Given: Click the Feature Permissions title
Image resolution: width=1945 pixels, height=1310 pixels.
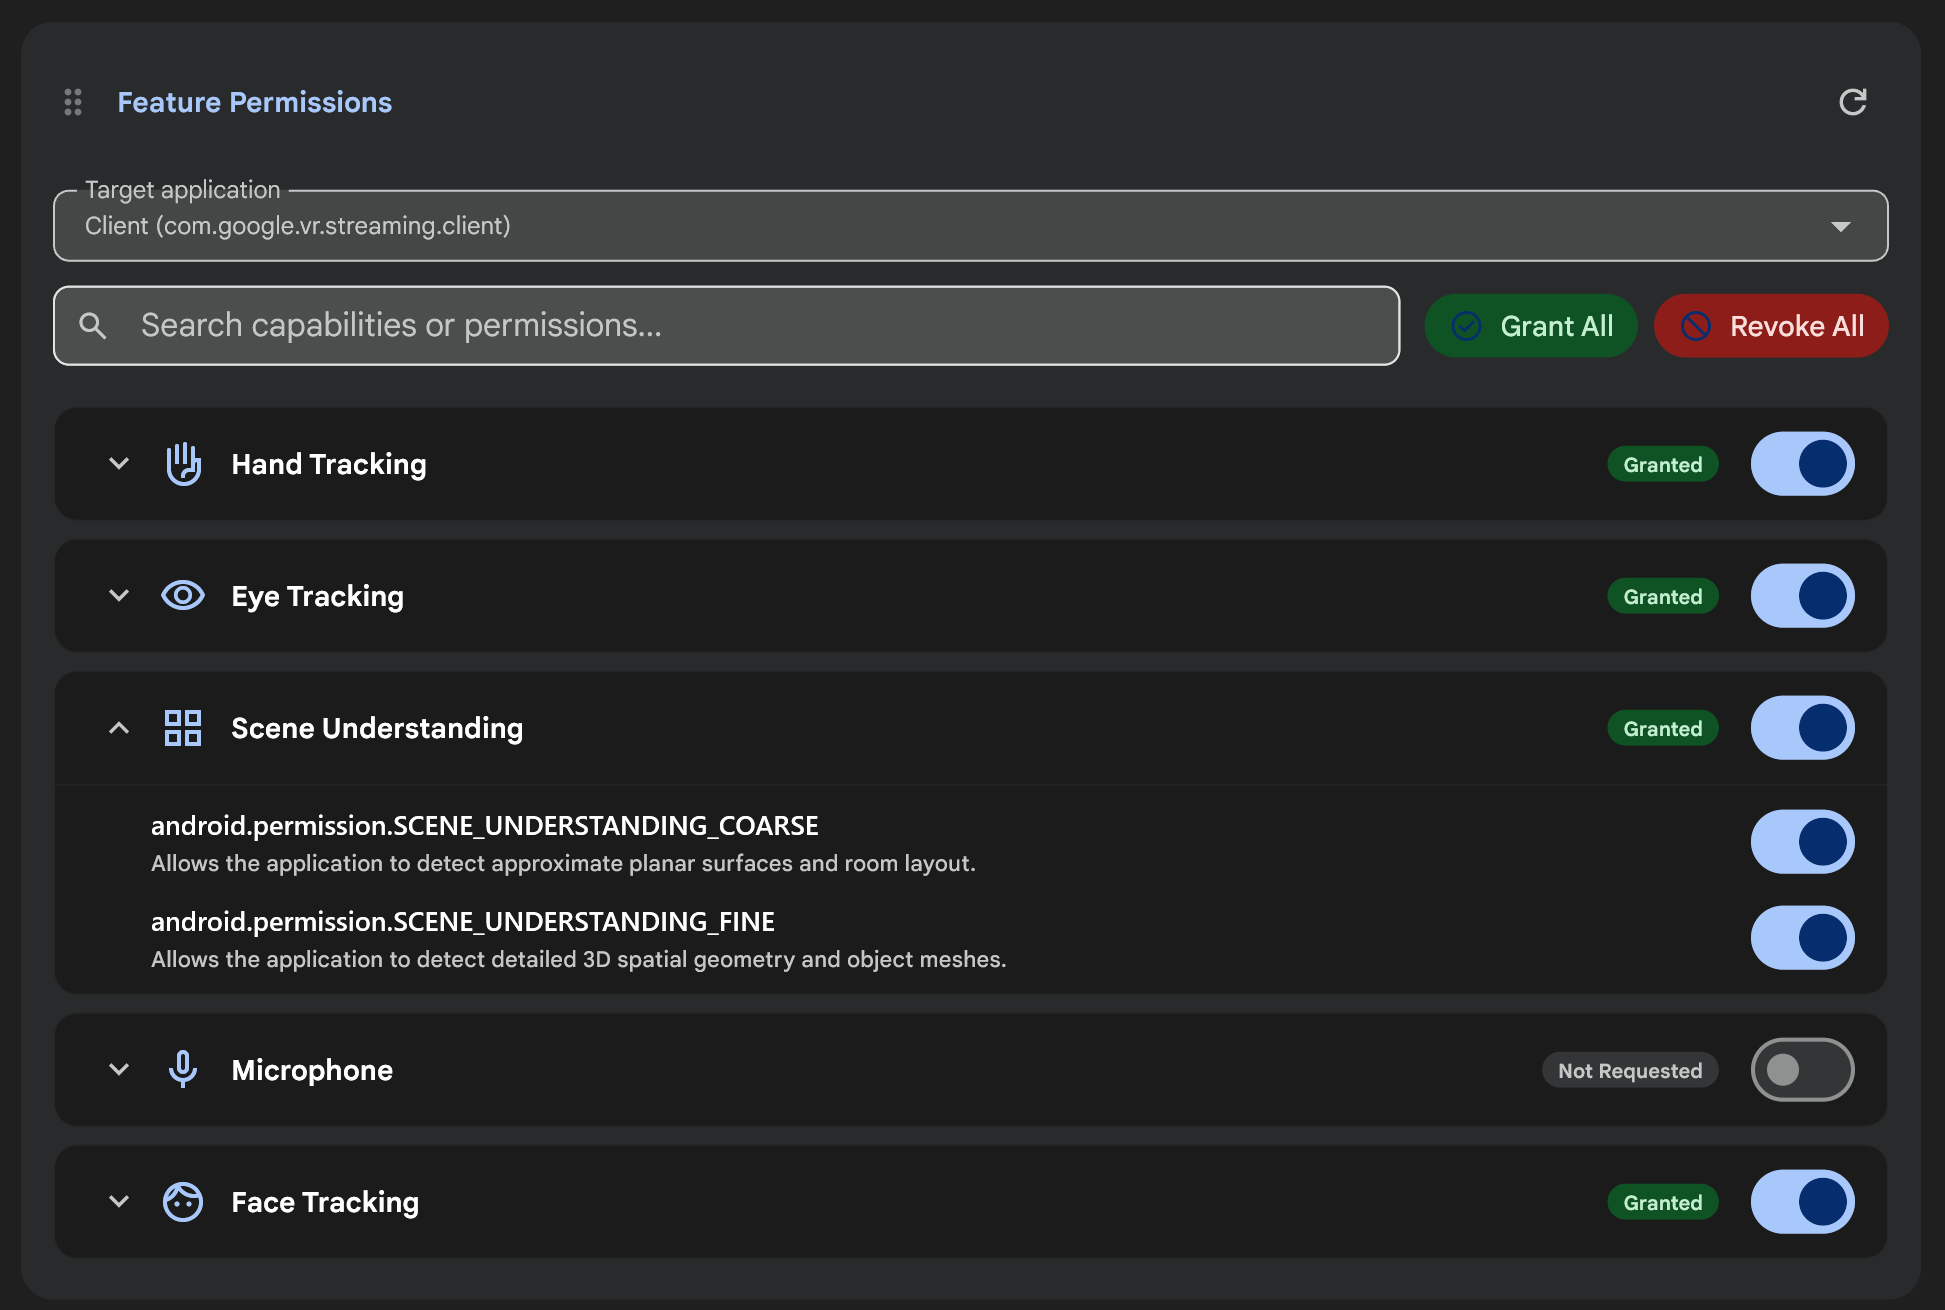Looking at the screenshot, I should [255, 102].
